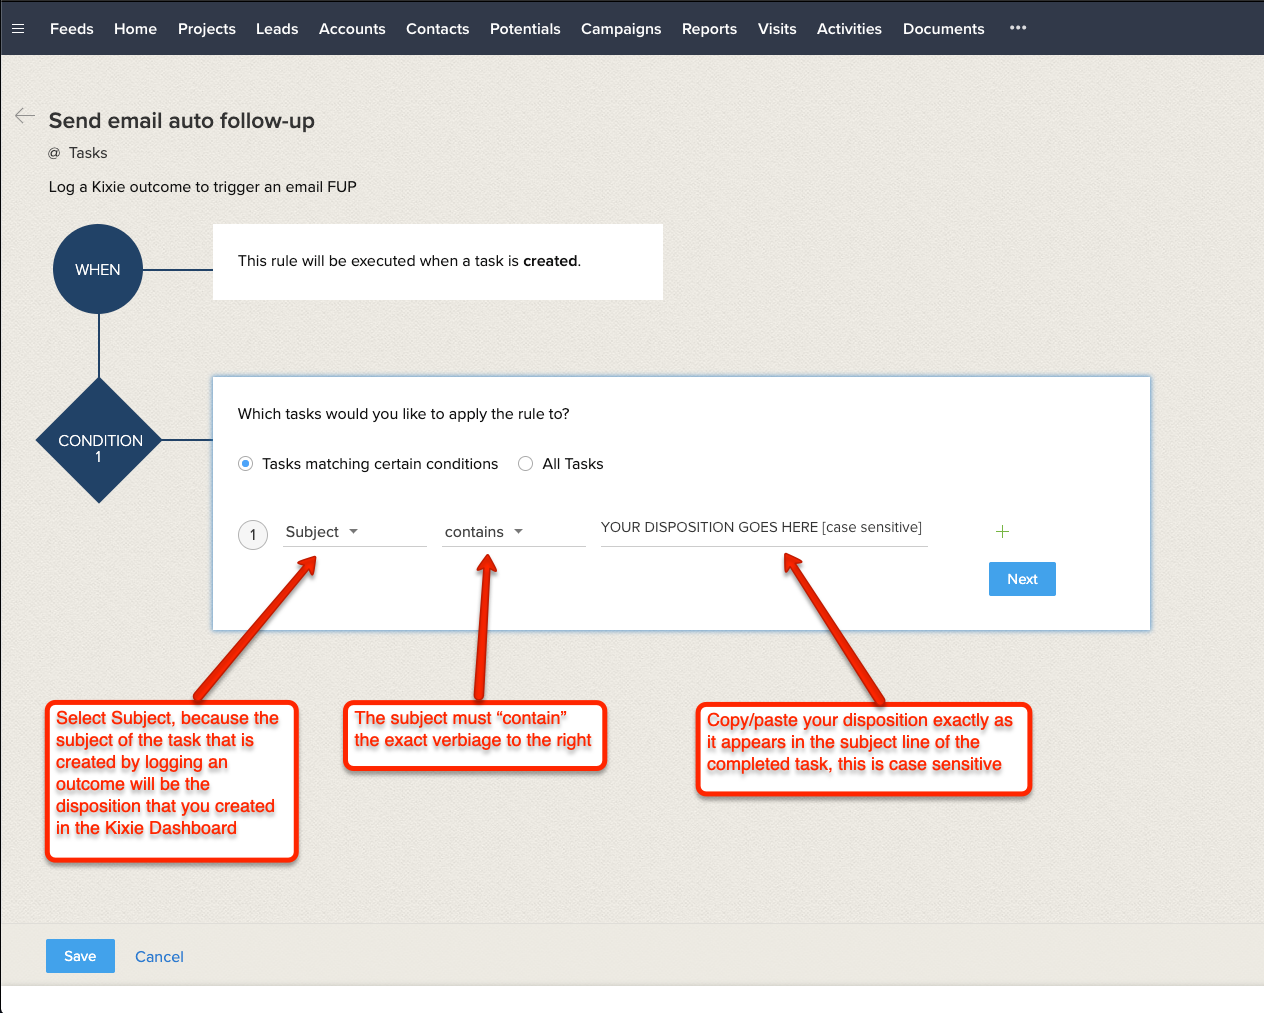Click the 'This rule will be executed' box
Viewport: 1264px width, 1013px height.
click(438, 262)
